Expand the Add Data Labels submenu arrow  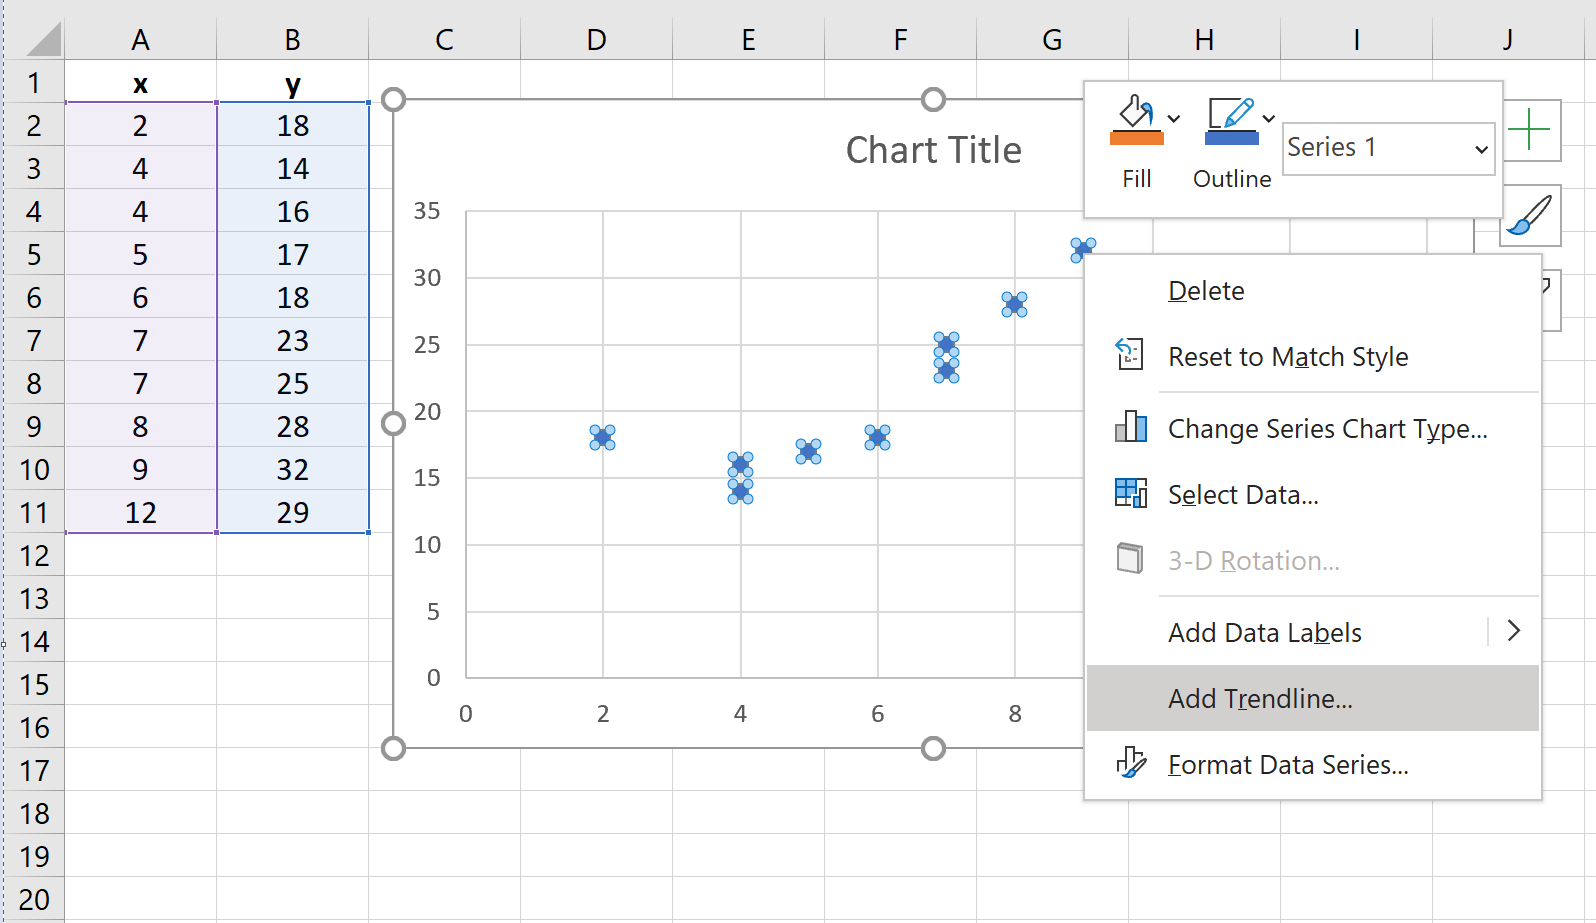1513,631
